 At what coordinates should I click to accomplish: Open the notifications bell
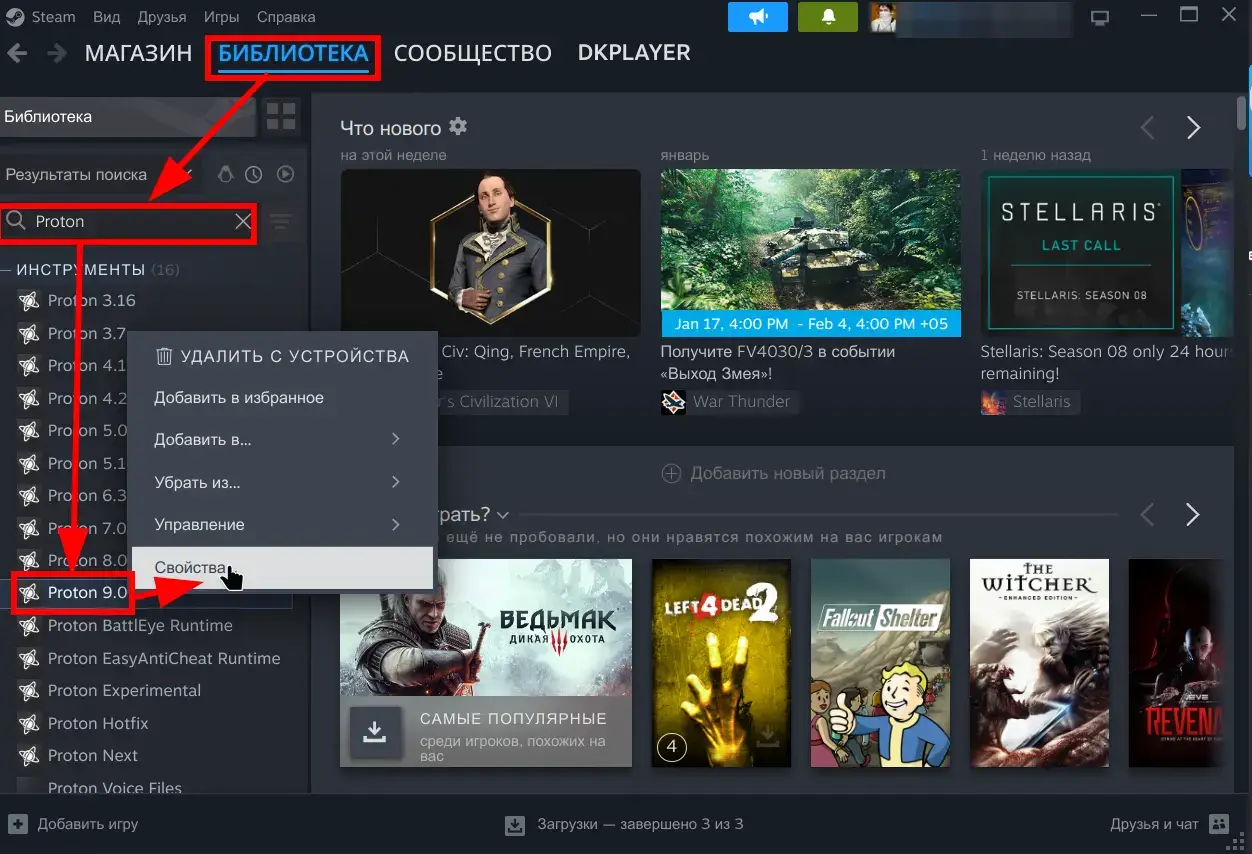(x=828, y=17)
